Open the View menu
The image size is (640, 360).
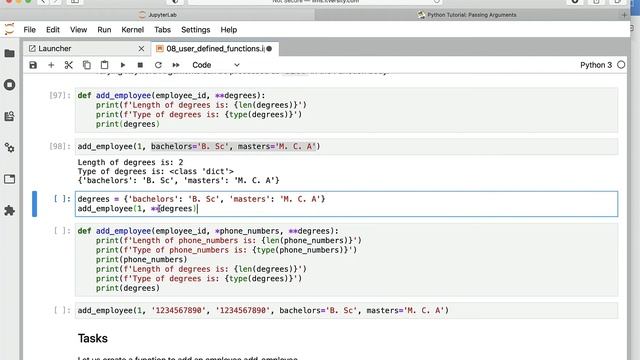click(78, 30)
